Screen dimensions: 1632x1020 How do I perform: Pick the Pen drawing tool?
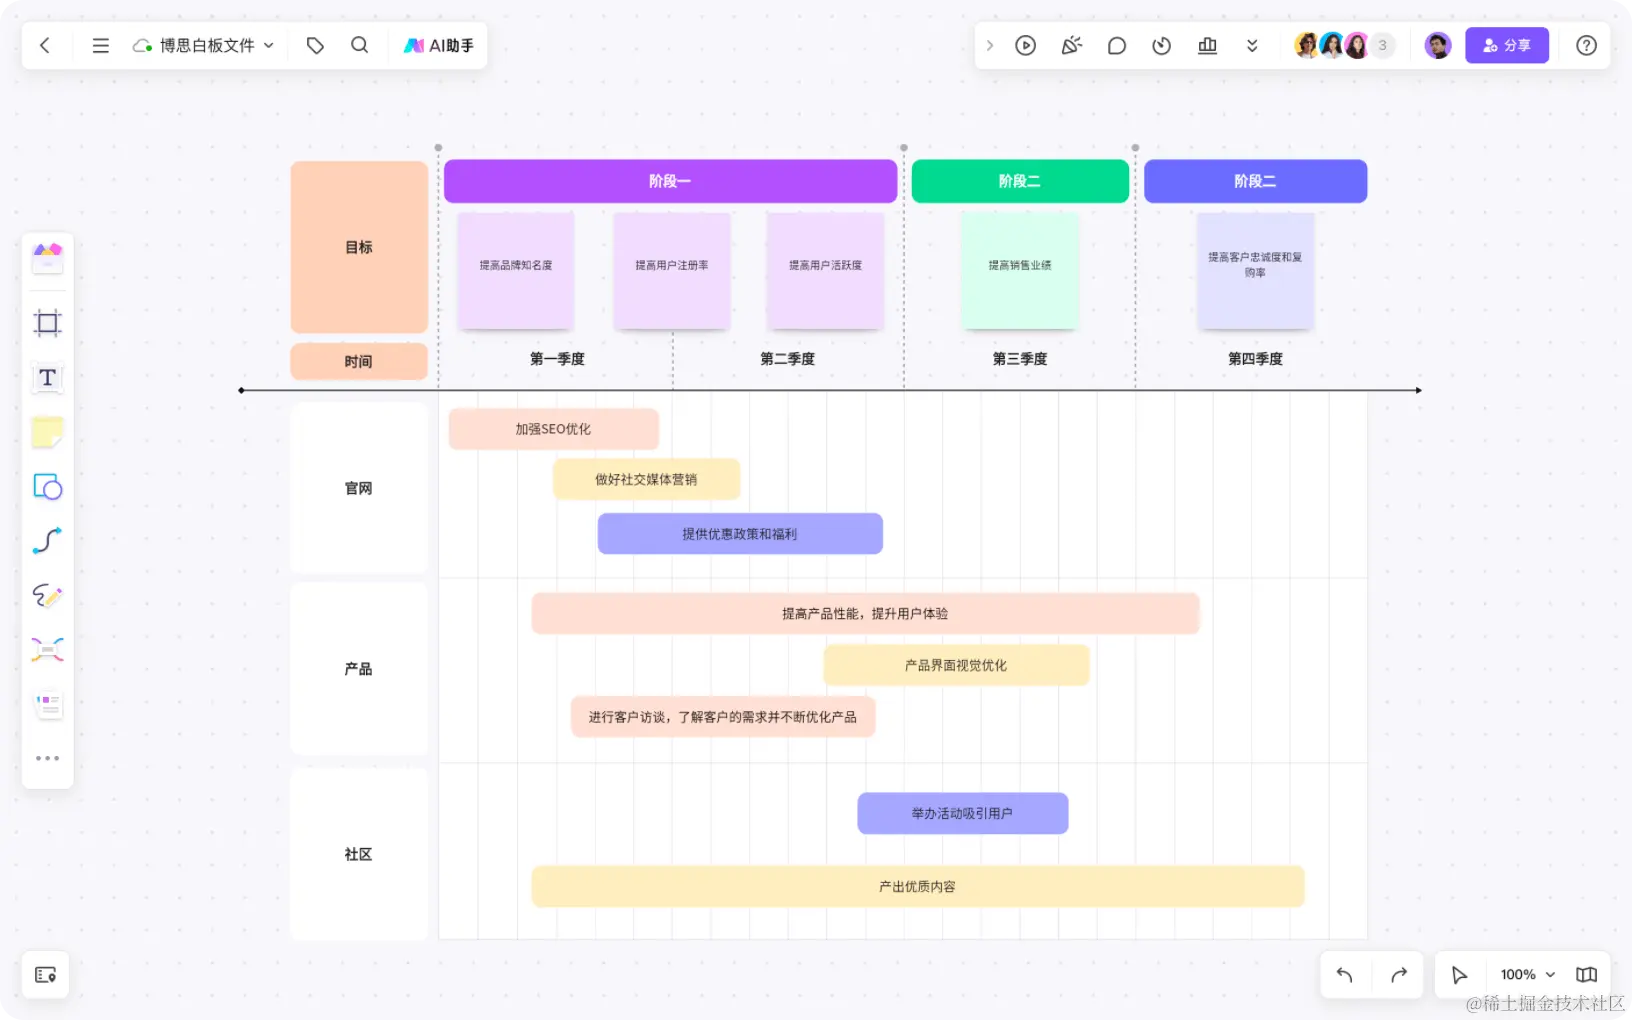(47, 596)
